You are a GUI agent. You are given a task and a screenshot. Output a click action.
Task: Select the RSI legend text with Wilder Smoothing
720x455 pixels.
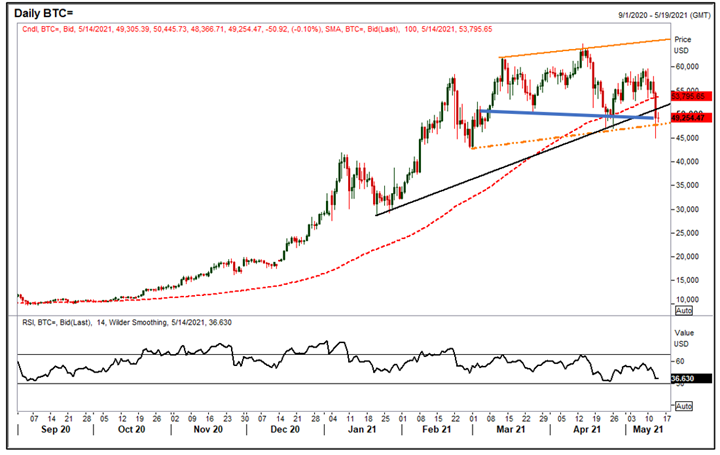pyautogui.click(x=127, y=322)
